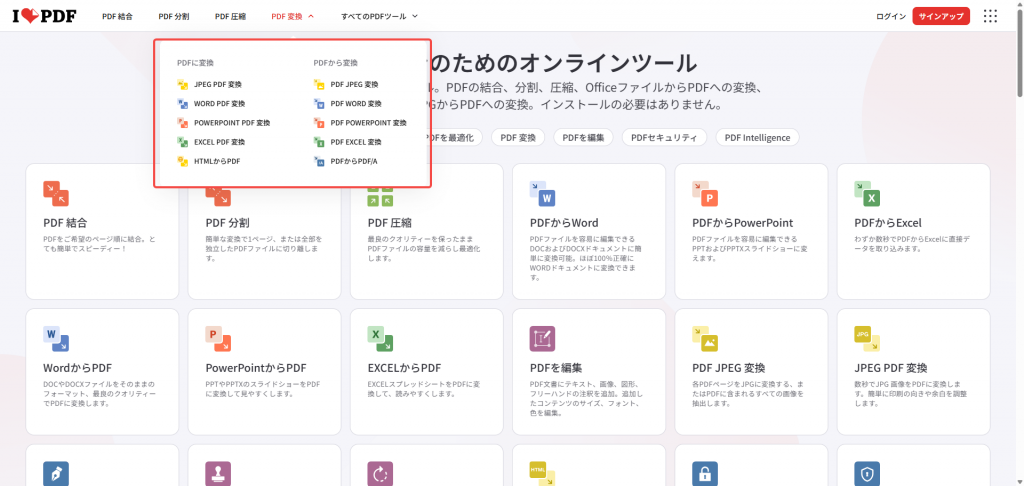Collapse the PDF 変換 dropdown menu
The height and width of the screenshot is (486, 1024).
tap(293, 16)
